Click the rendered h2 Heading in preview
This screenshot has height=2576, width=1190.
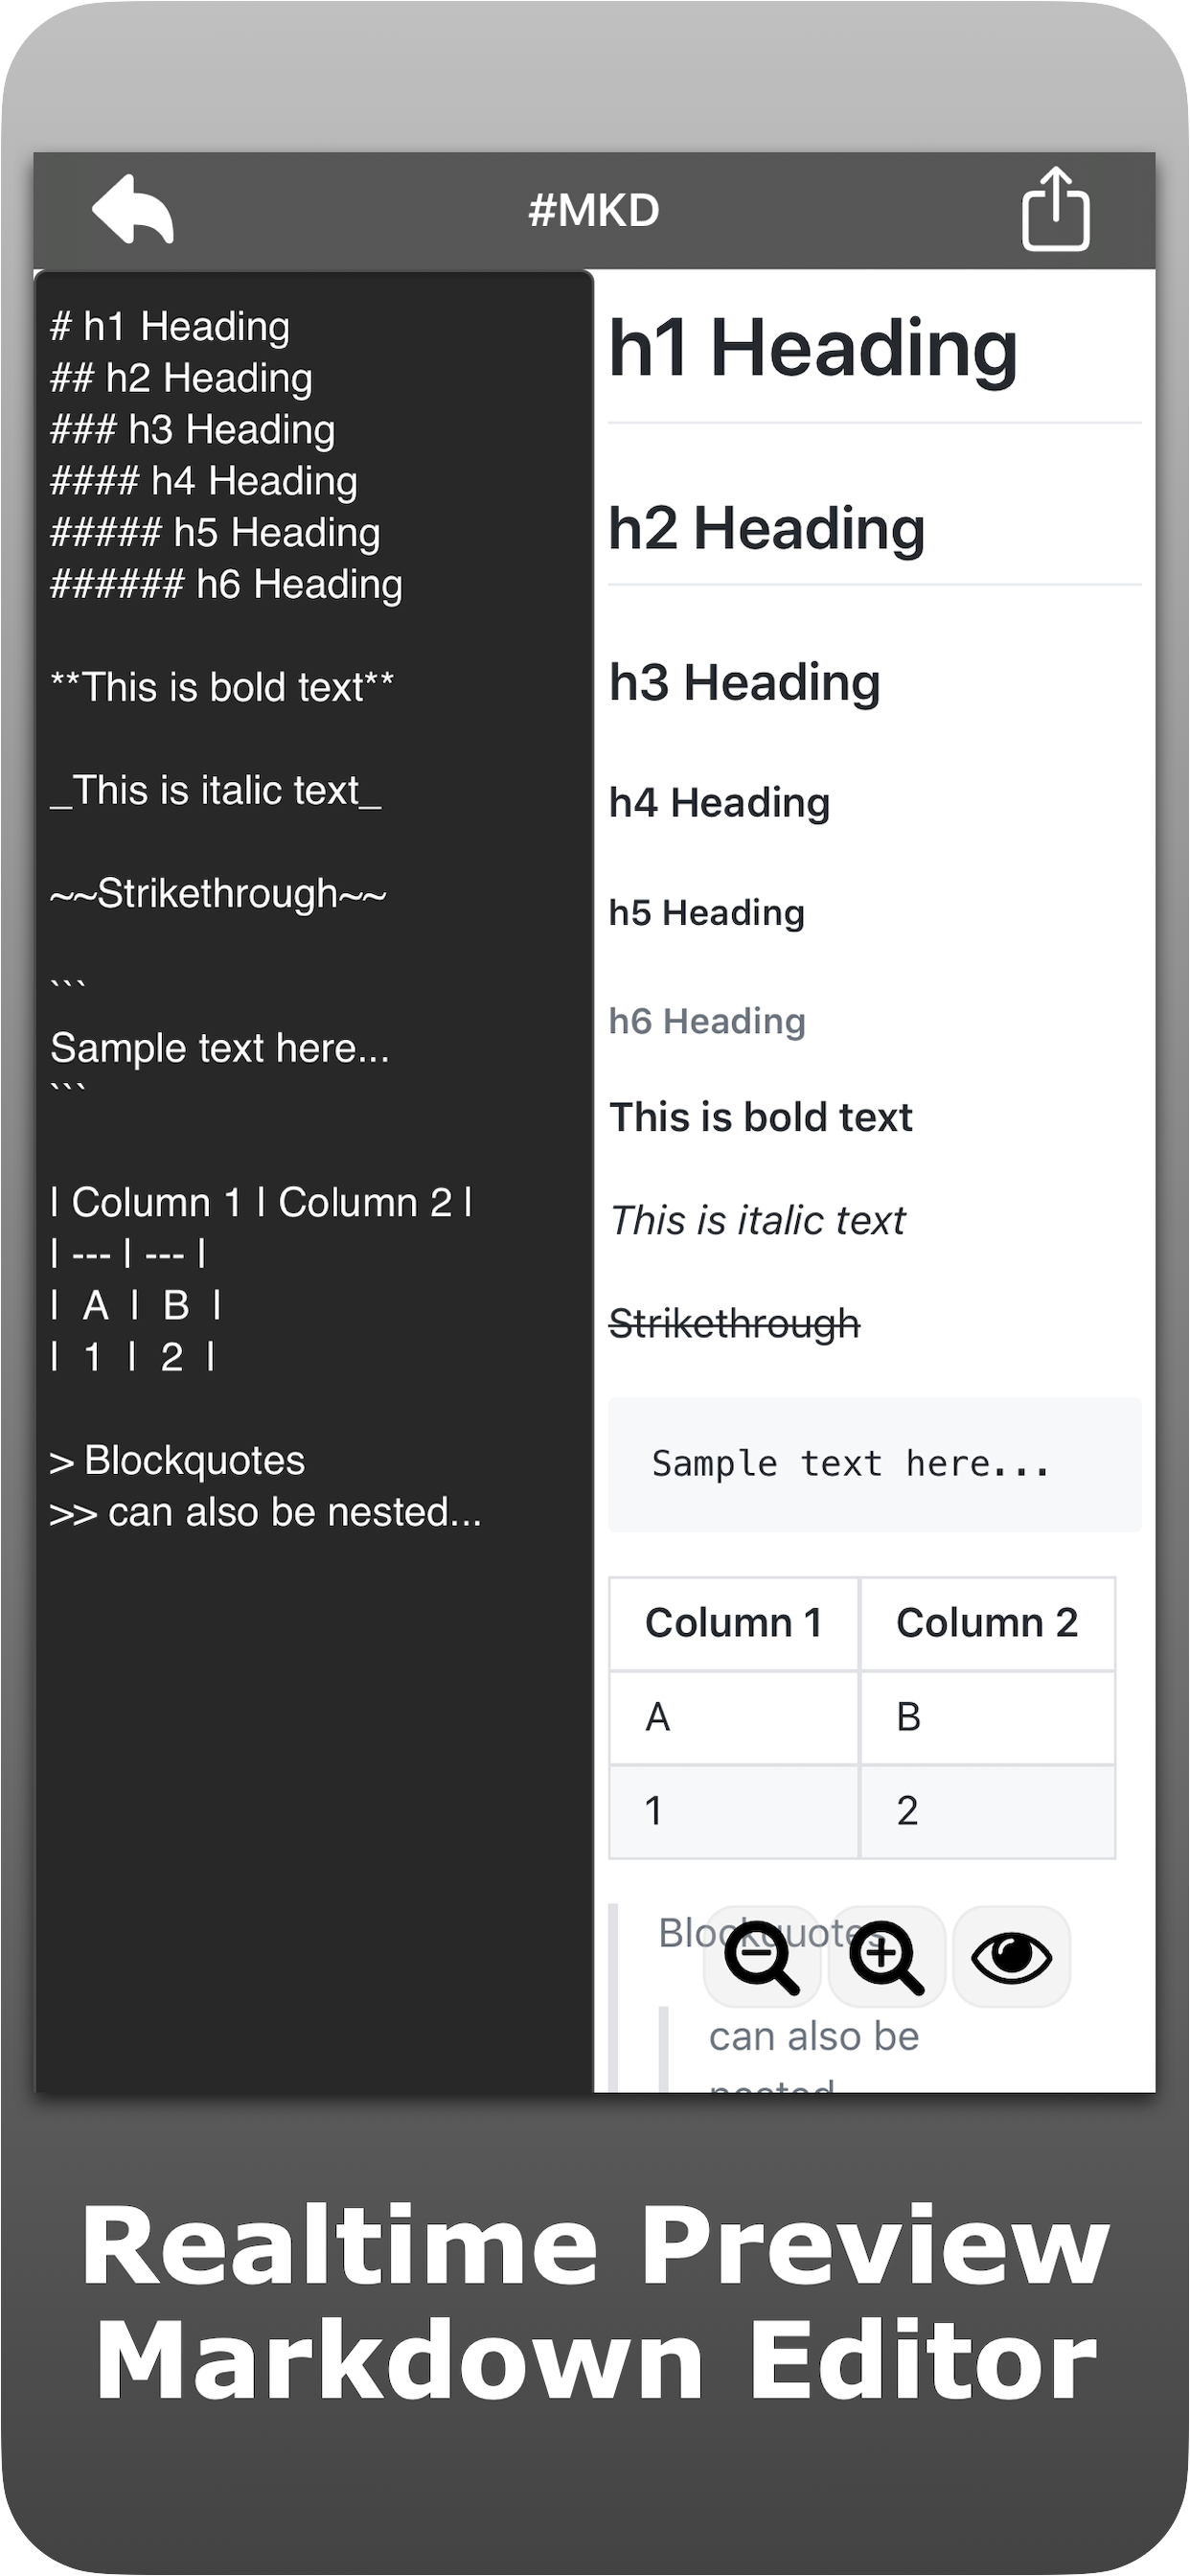(x=767, y=528)
